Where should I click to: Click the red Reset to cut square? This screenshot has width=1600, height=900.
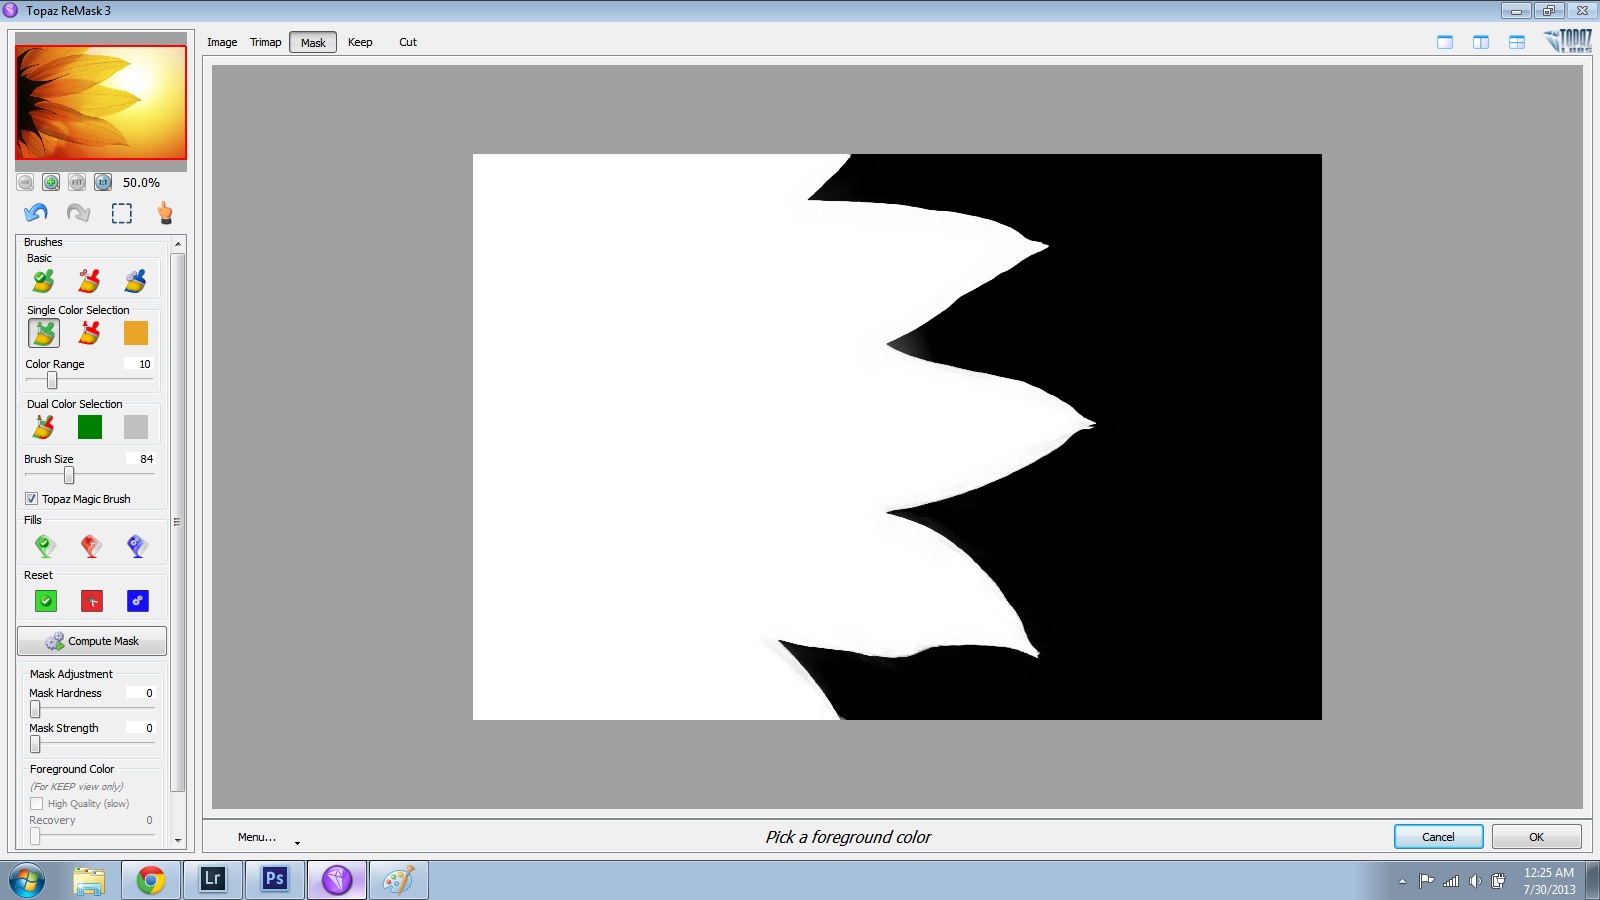(x=91, y=601)
